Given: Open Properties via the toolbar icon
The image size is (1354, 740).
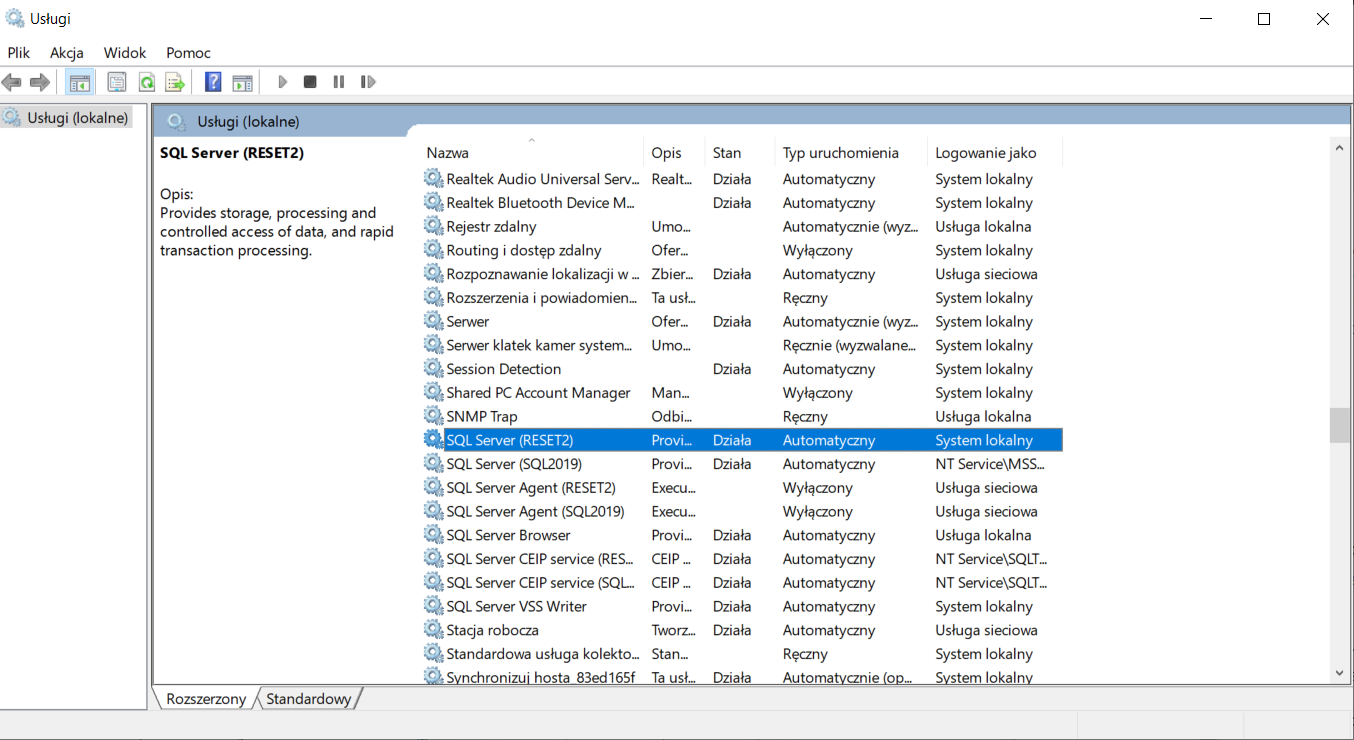Looking at the screenshot, I should click(x=117, y=82).
